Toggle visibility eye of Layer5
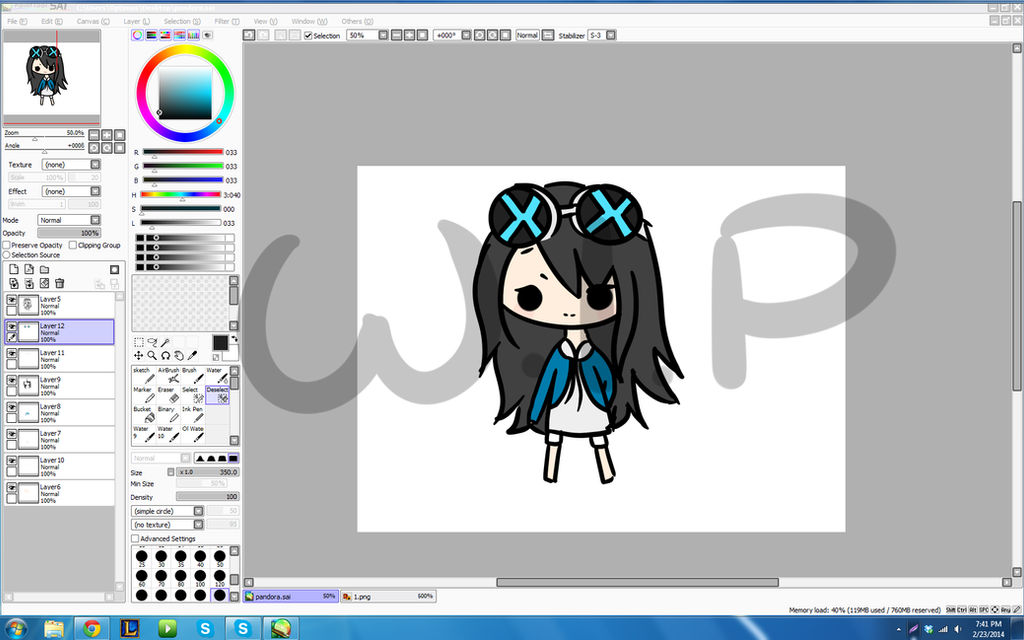This screenshot has width=1024, height=640. point(12,299)
